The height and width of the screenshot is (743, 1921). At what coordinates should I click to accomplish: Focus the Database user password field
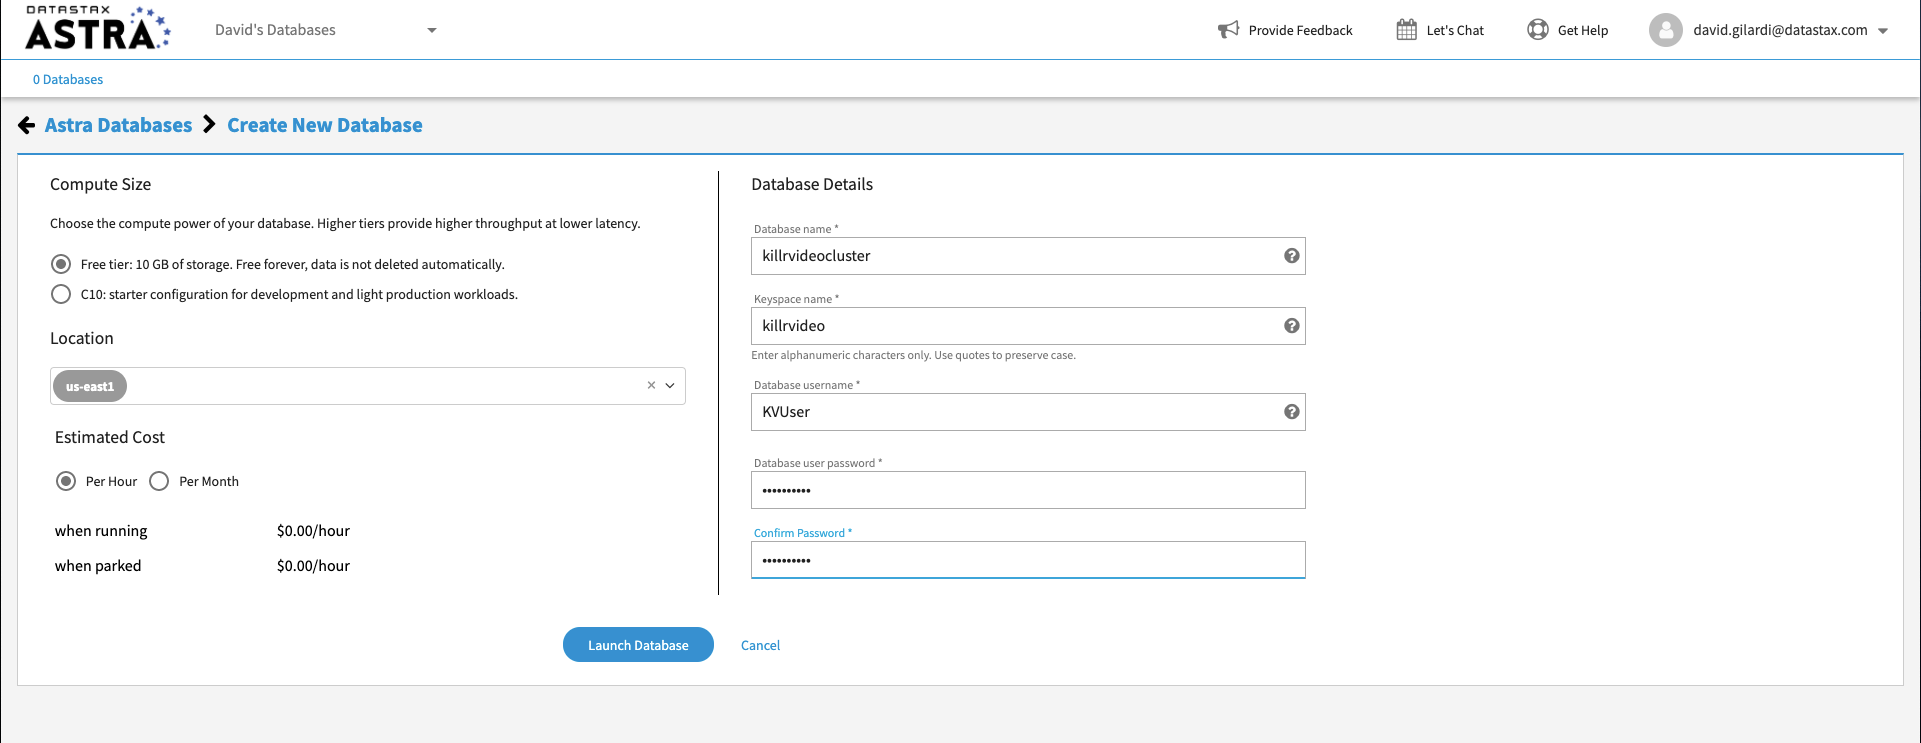tap(1028, 490)
